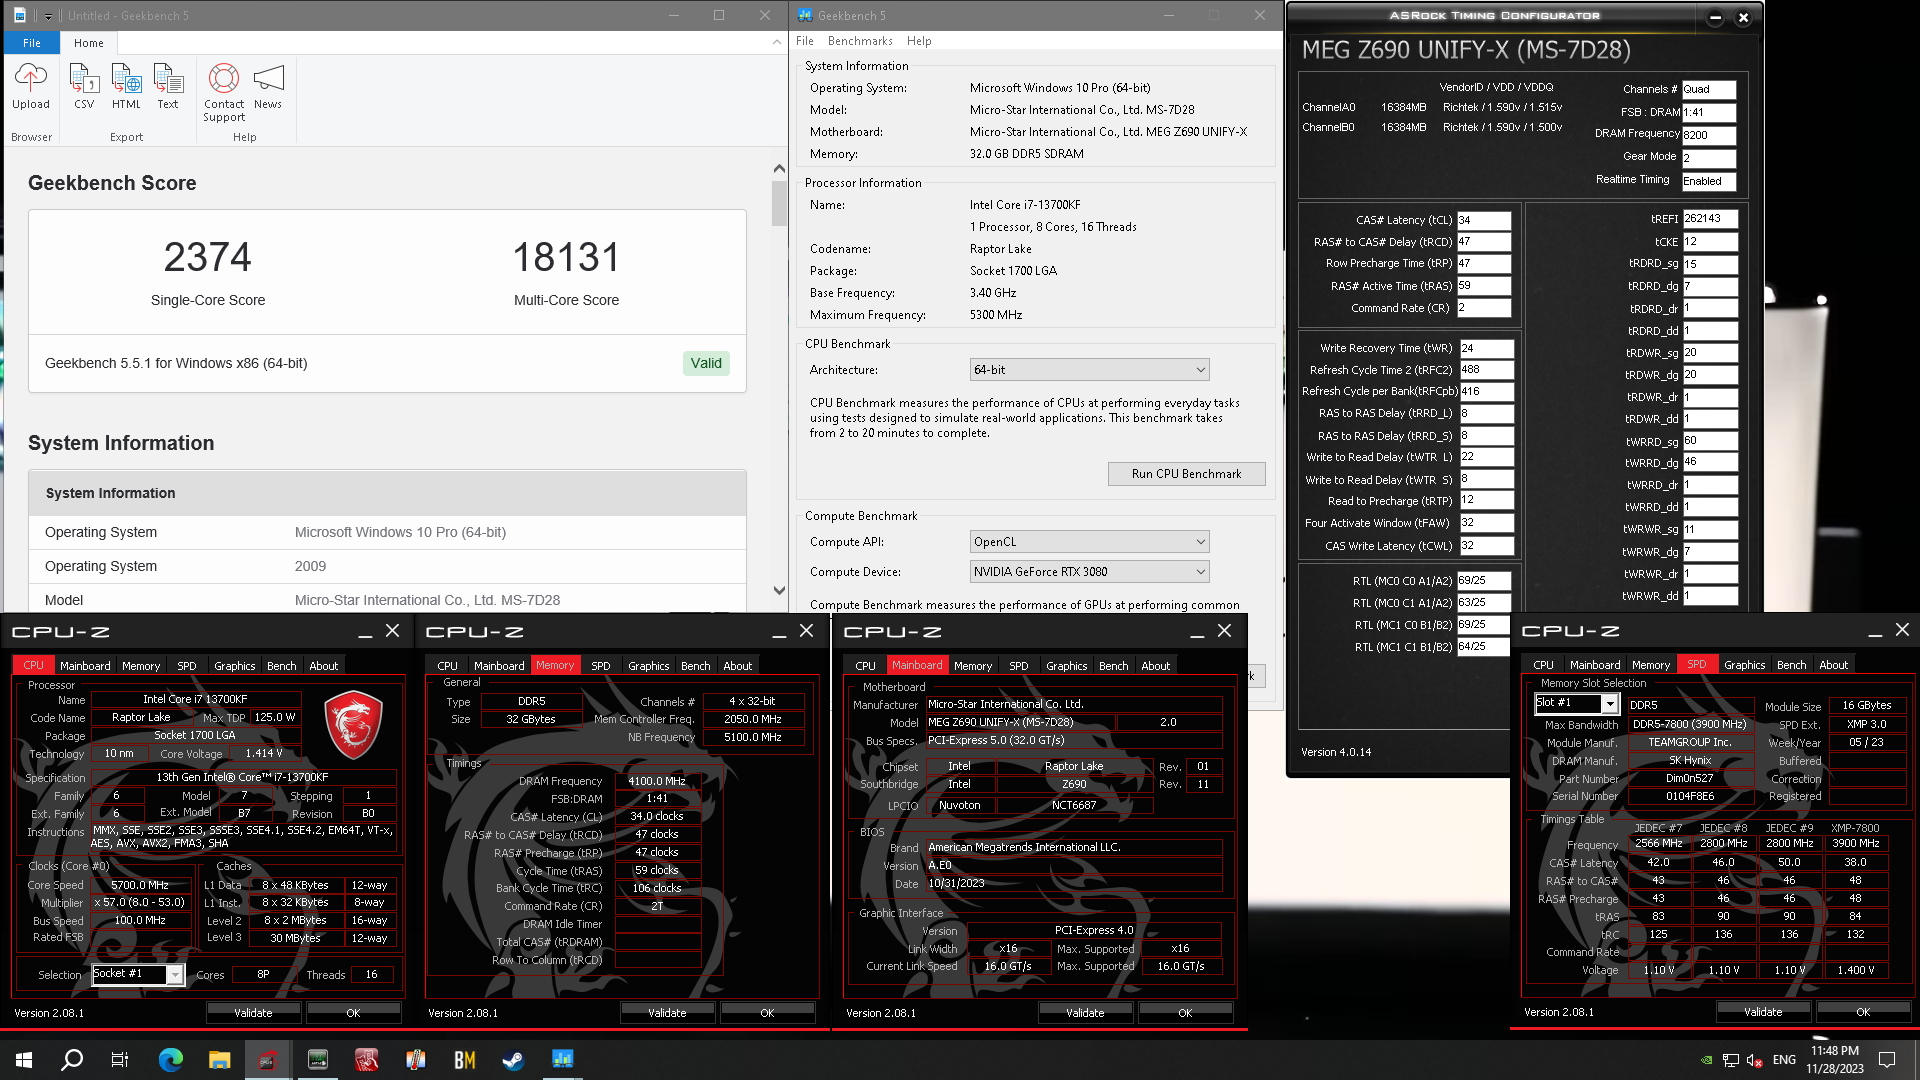The width and height of the screenshot is (1920, 1080).
Task: Click the Command Rate (CR) field
Action: click(1484, 308)
